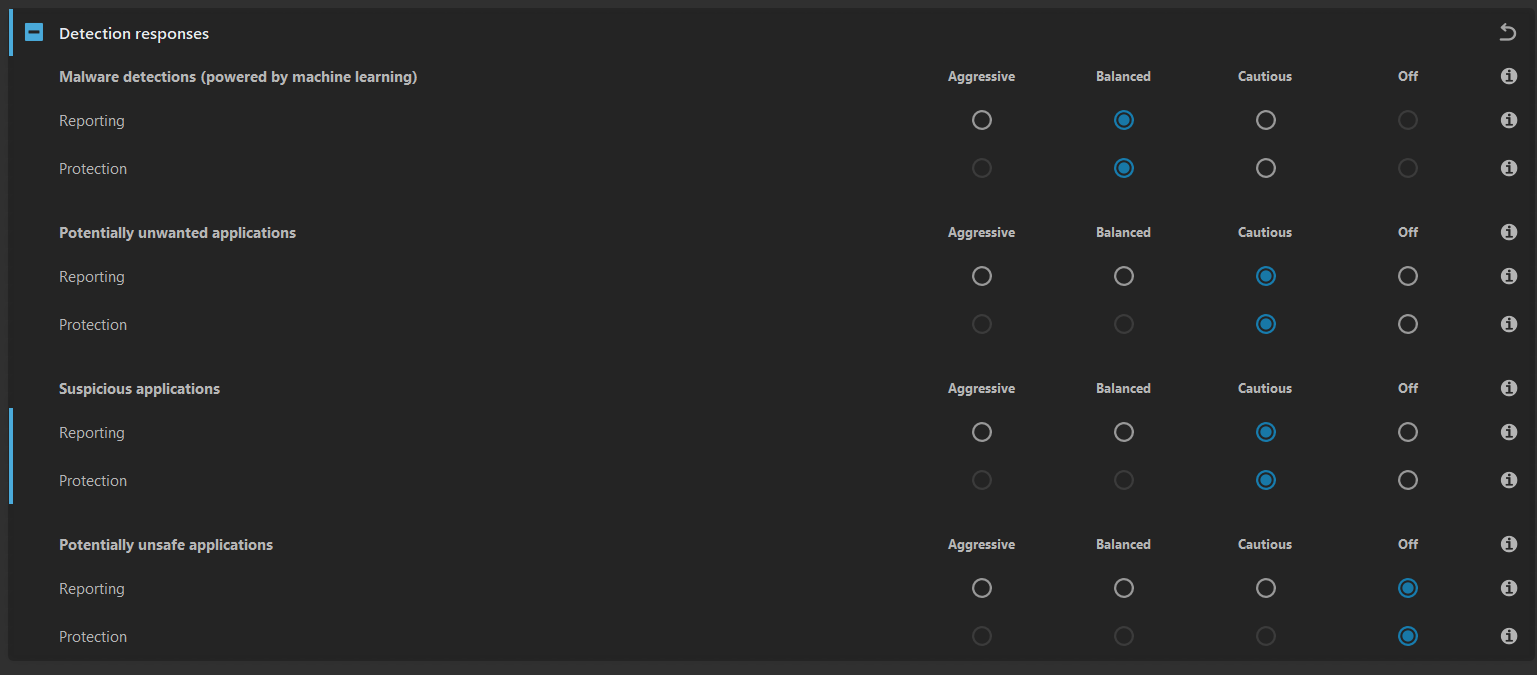Collapse the Detection responses section
The width and height of the screenshot is (1537, 675).
[x=34, y=33]
